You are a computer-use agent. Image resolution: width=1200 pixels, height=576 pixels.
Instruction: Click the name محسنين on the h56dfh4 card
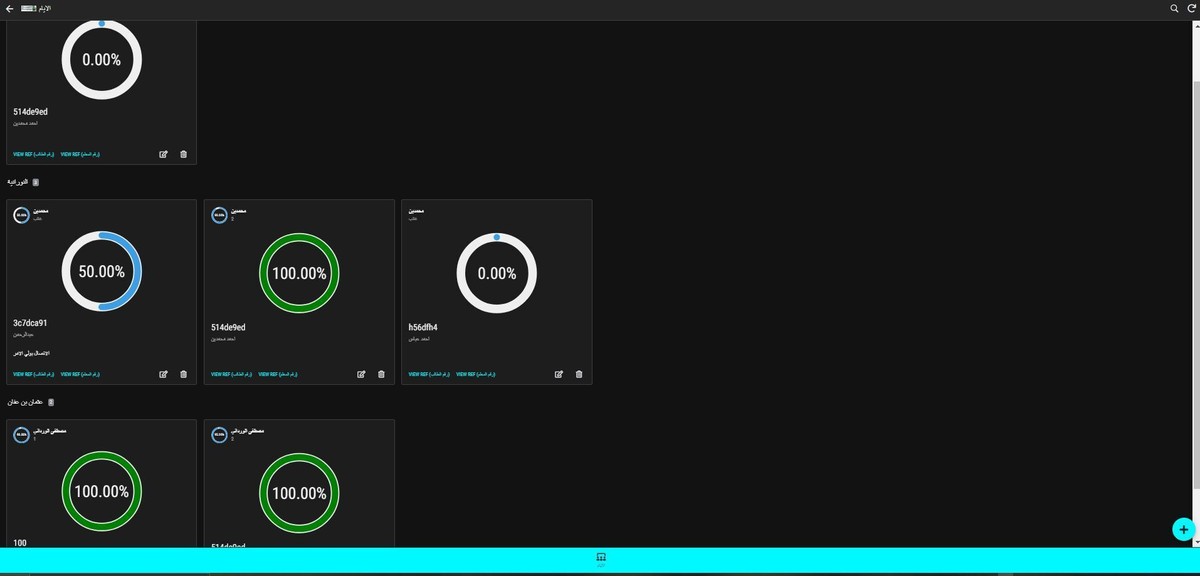click(416, 211)
